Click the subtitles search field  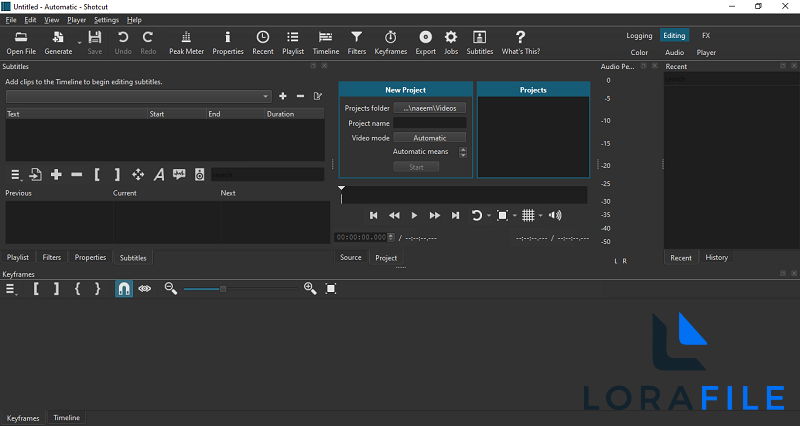267,174
